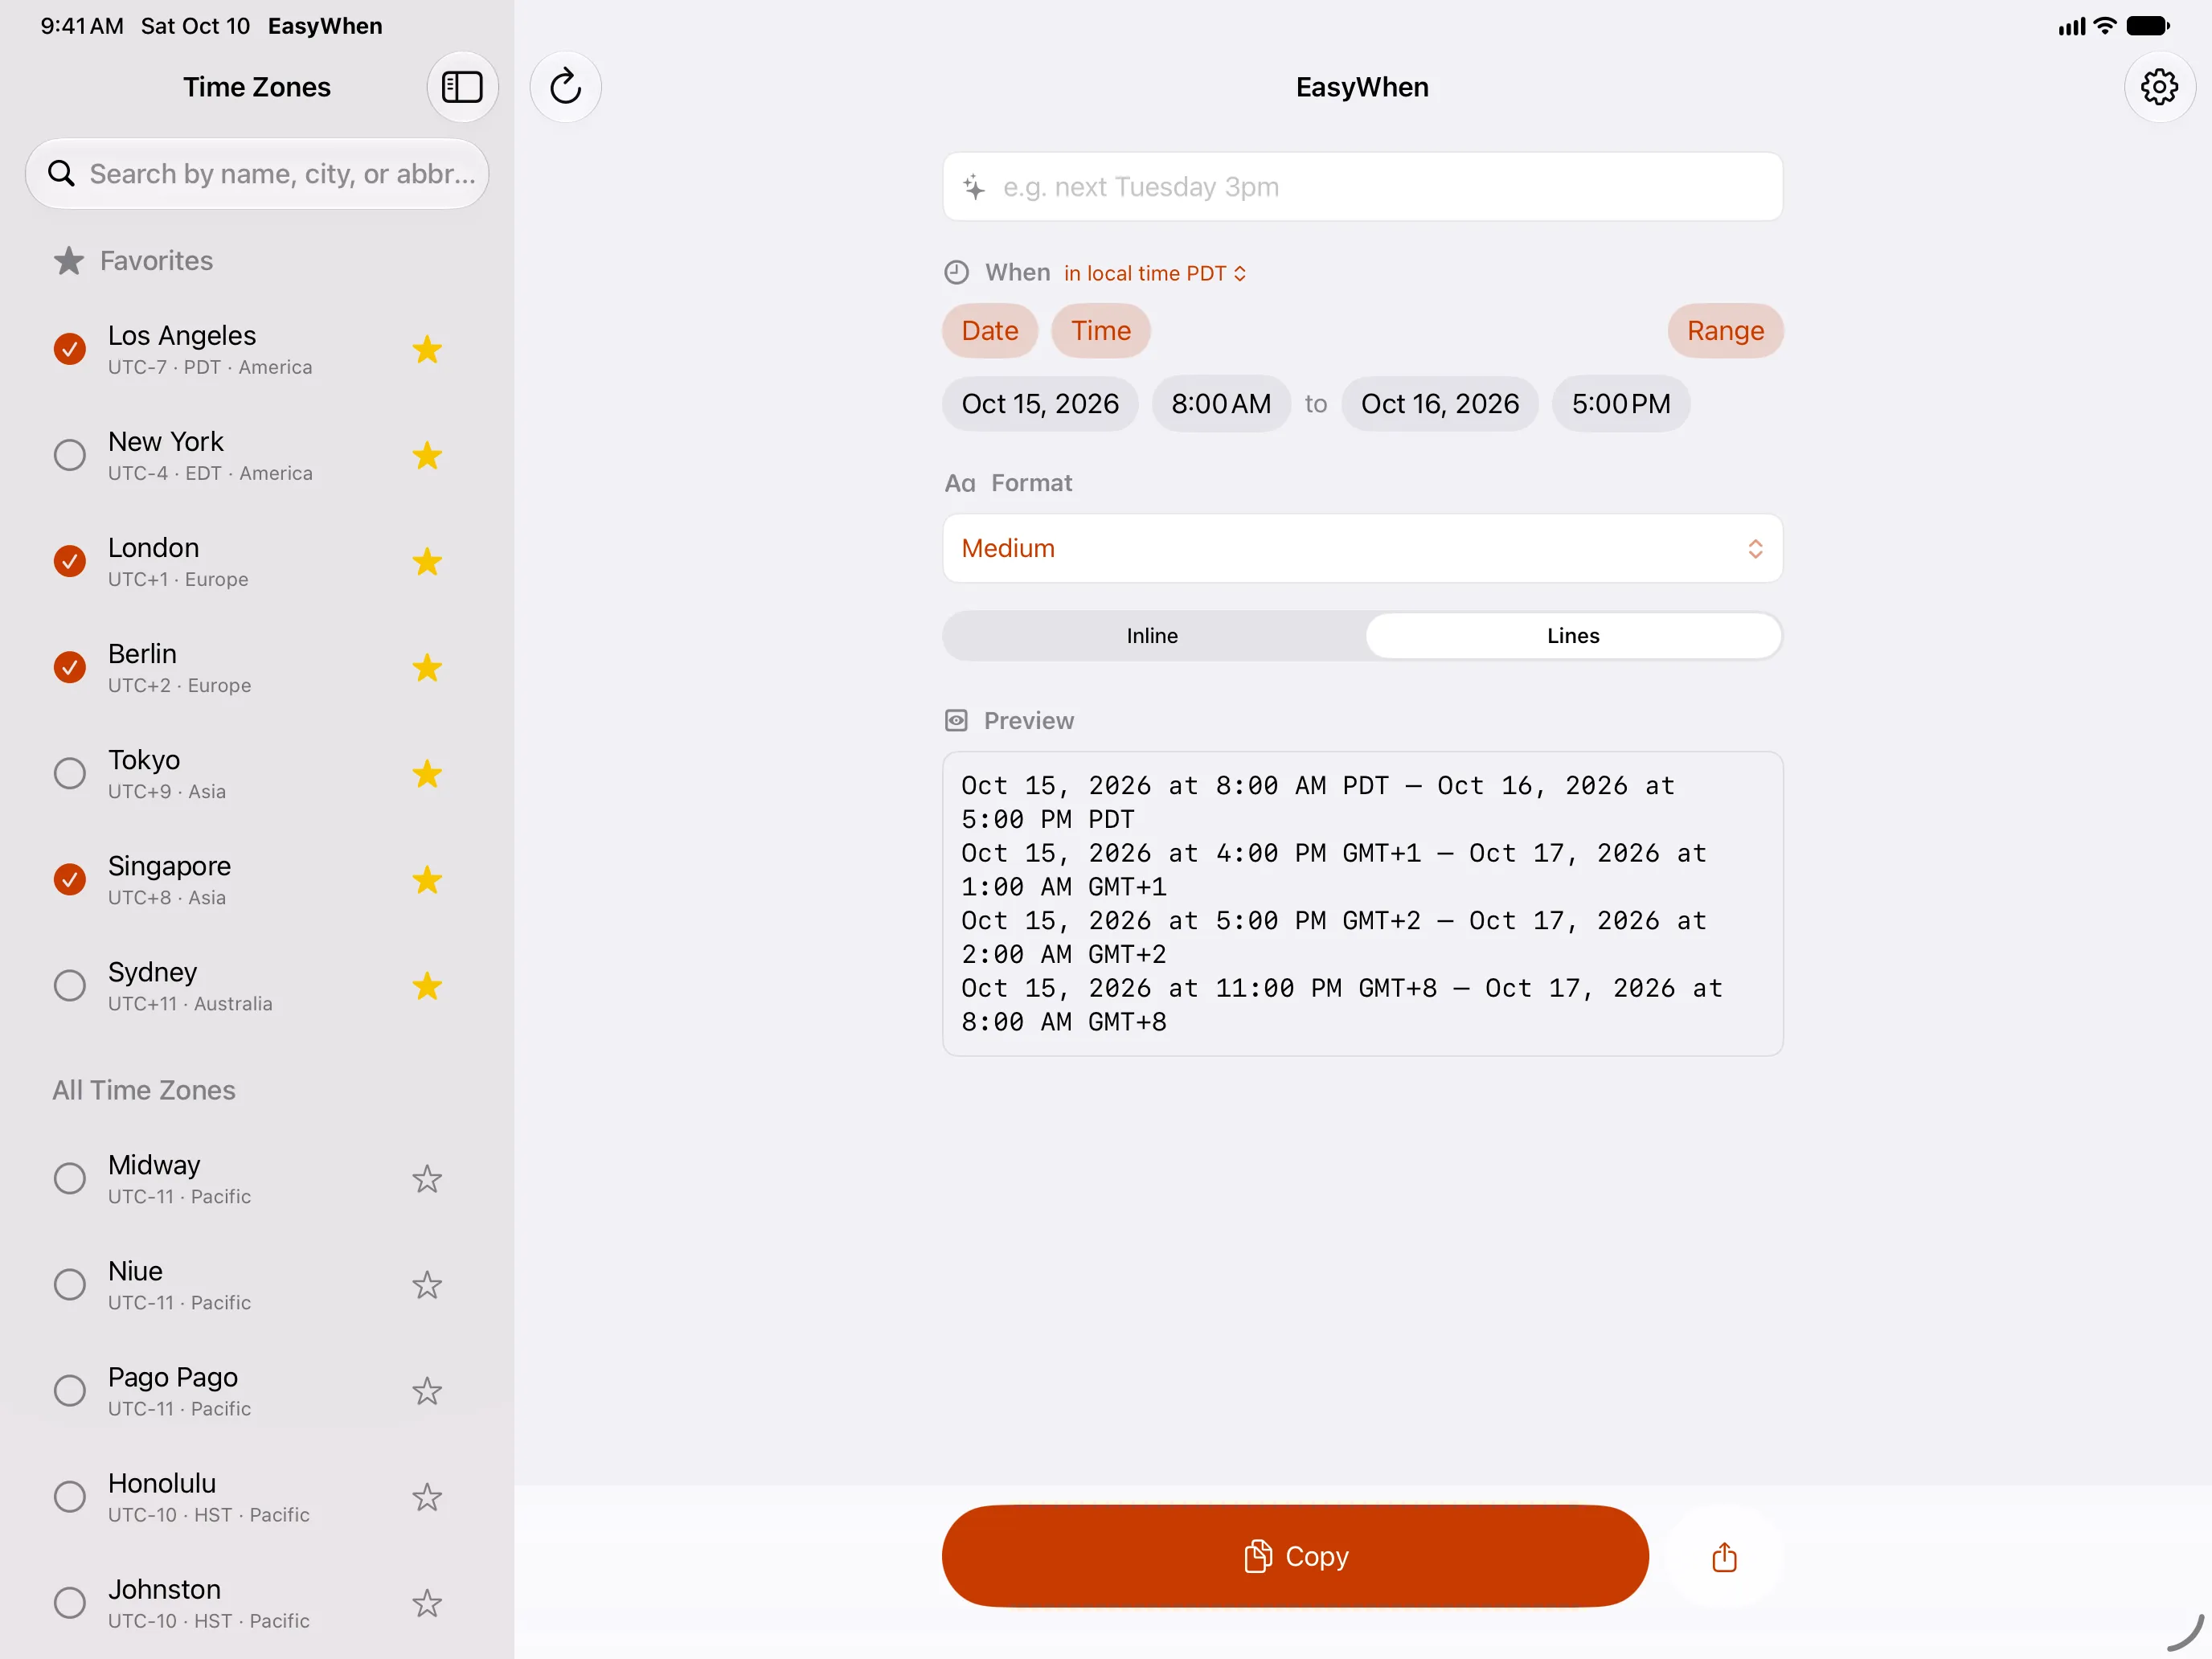The width and height of the screenshot is (2212, 1659).
Task: Uncheck the London time zone
Action: 69,561
